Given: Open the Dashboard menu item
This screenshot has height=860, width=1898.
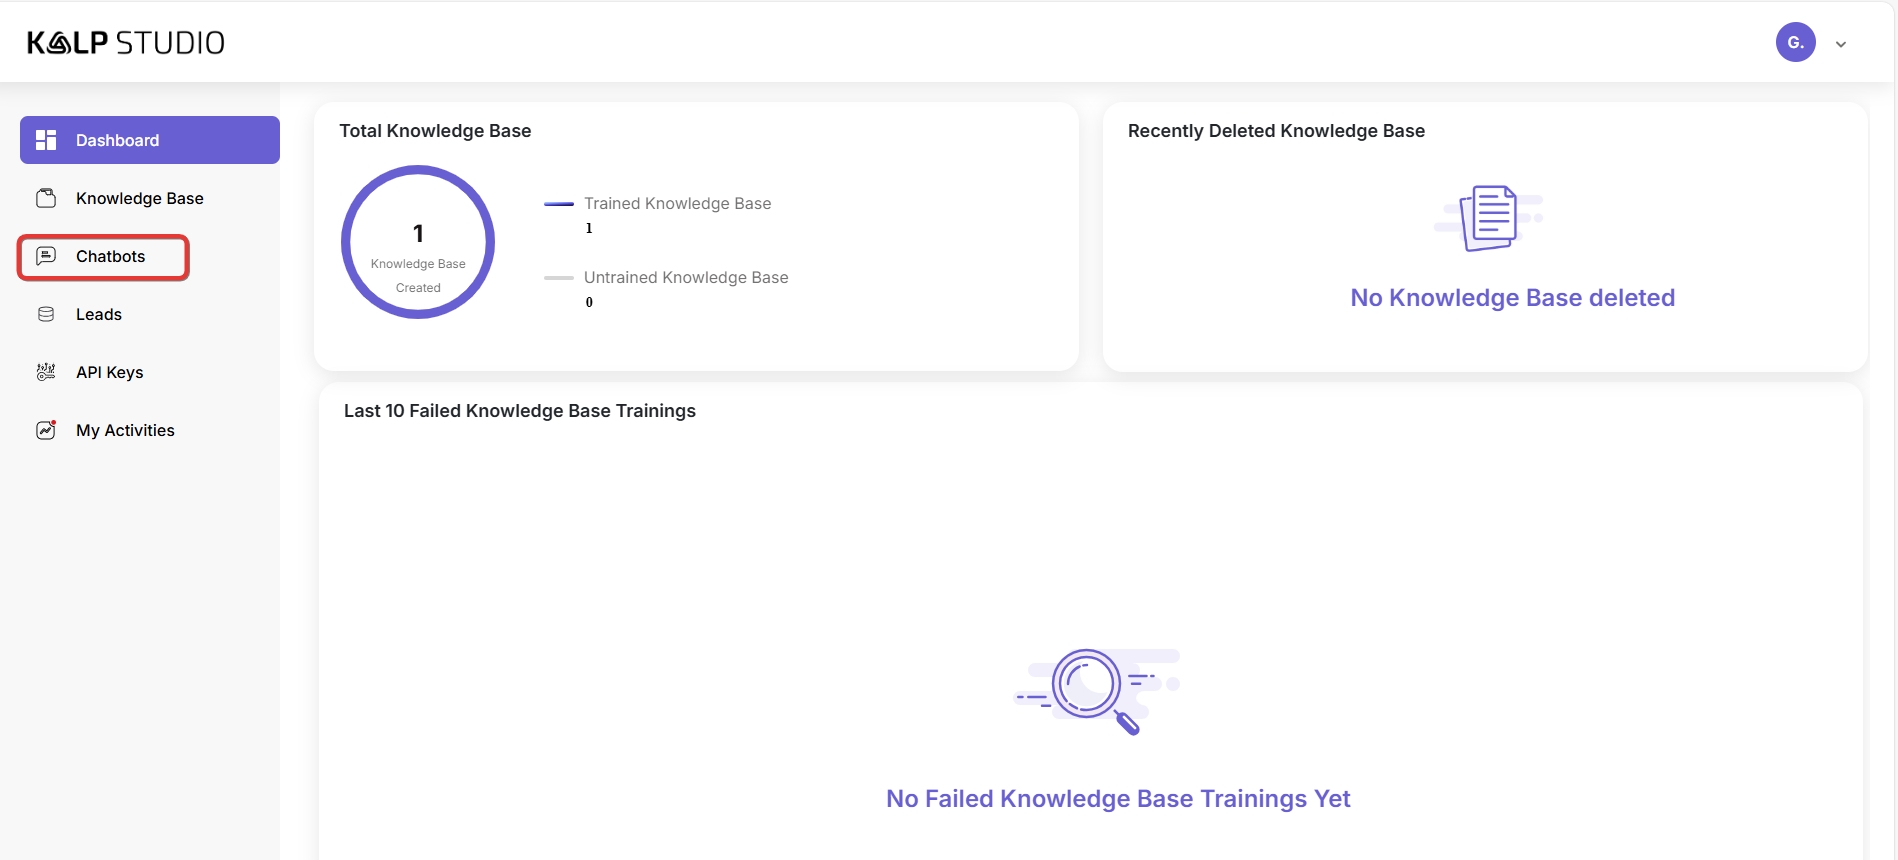Looking at the screenshot, I should (117, 140).
